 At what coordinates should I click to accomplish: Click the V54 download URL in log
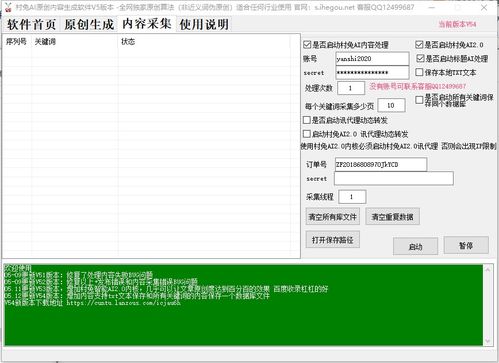click(123, 303)
